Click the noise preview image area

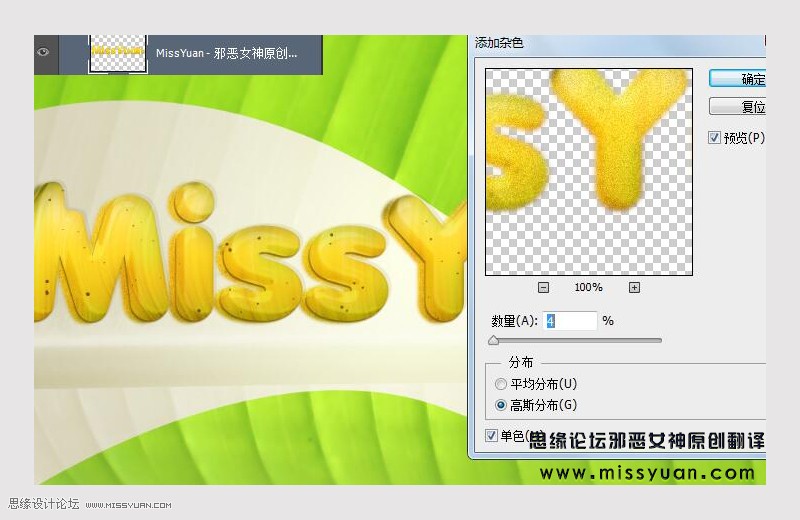coord(589,172)
